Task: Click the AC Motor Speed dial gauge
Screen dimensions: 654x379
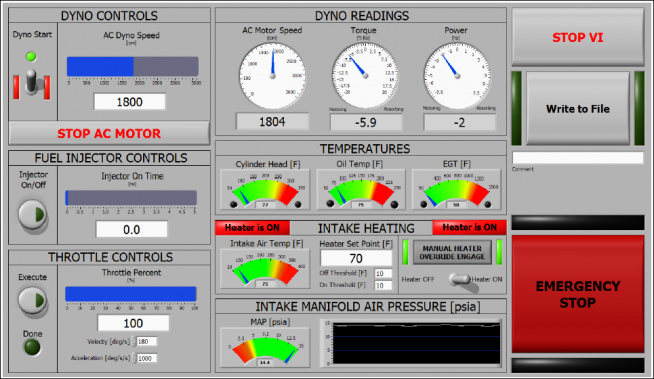Action: click(272, 76)
